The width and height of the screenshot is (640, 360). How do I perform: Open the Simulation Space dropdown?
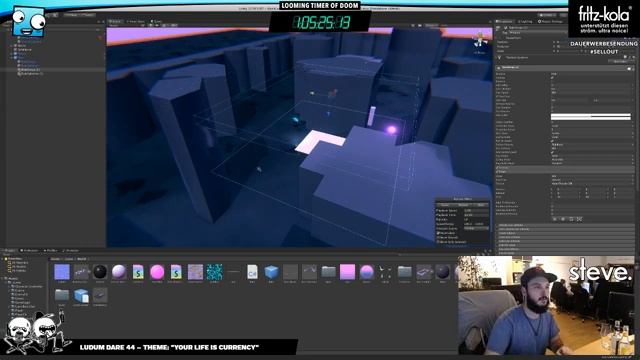click(592, 126)
